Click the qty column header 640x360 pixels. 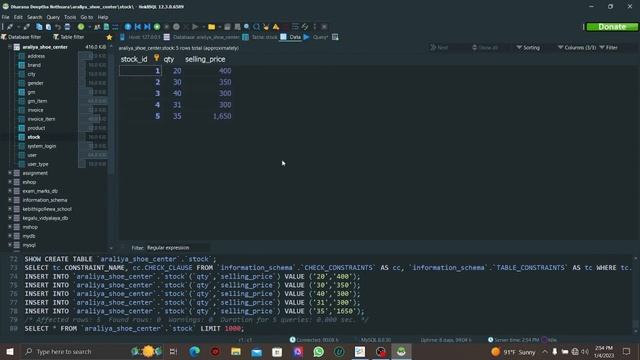[169, 59]
